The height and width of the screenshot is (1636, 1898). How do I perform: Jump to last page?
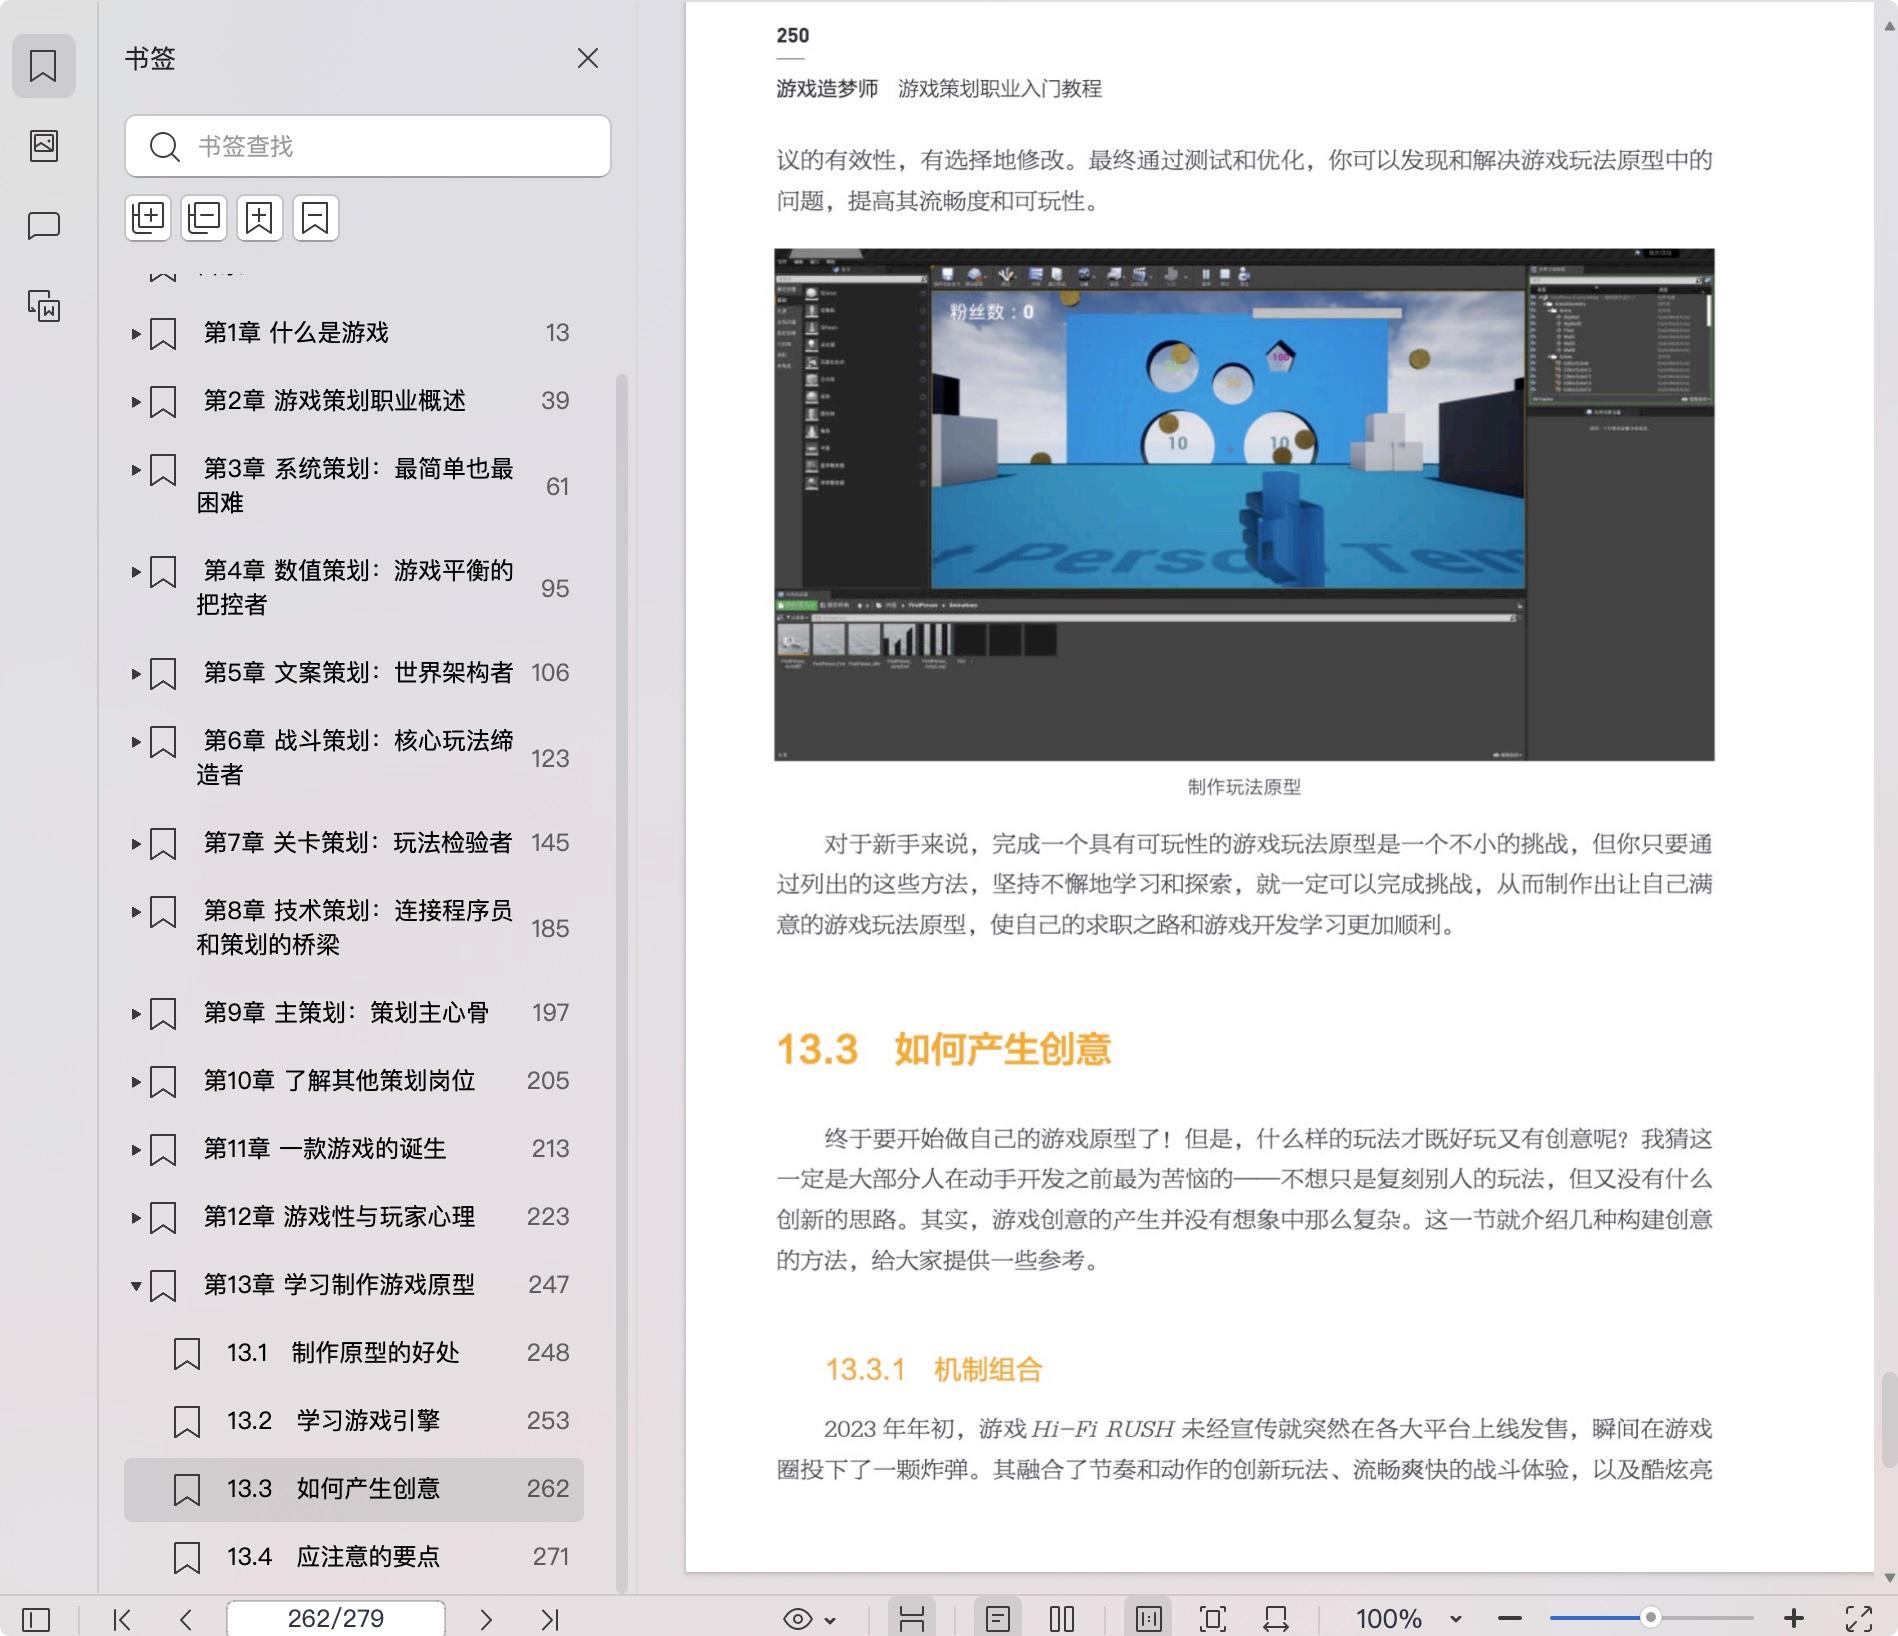pyautogui.click(x=550, y=1619)
